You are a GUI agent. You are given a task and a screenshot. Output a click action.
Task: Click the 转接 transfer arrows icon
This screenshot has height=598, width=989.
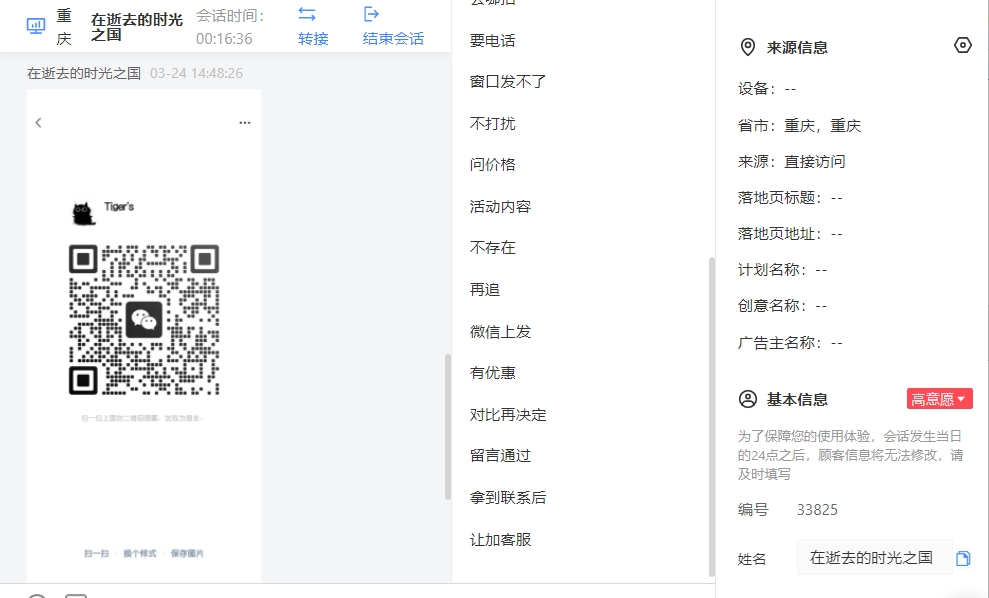(307, 14)
